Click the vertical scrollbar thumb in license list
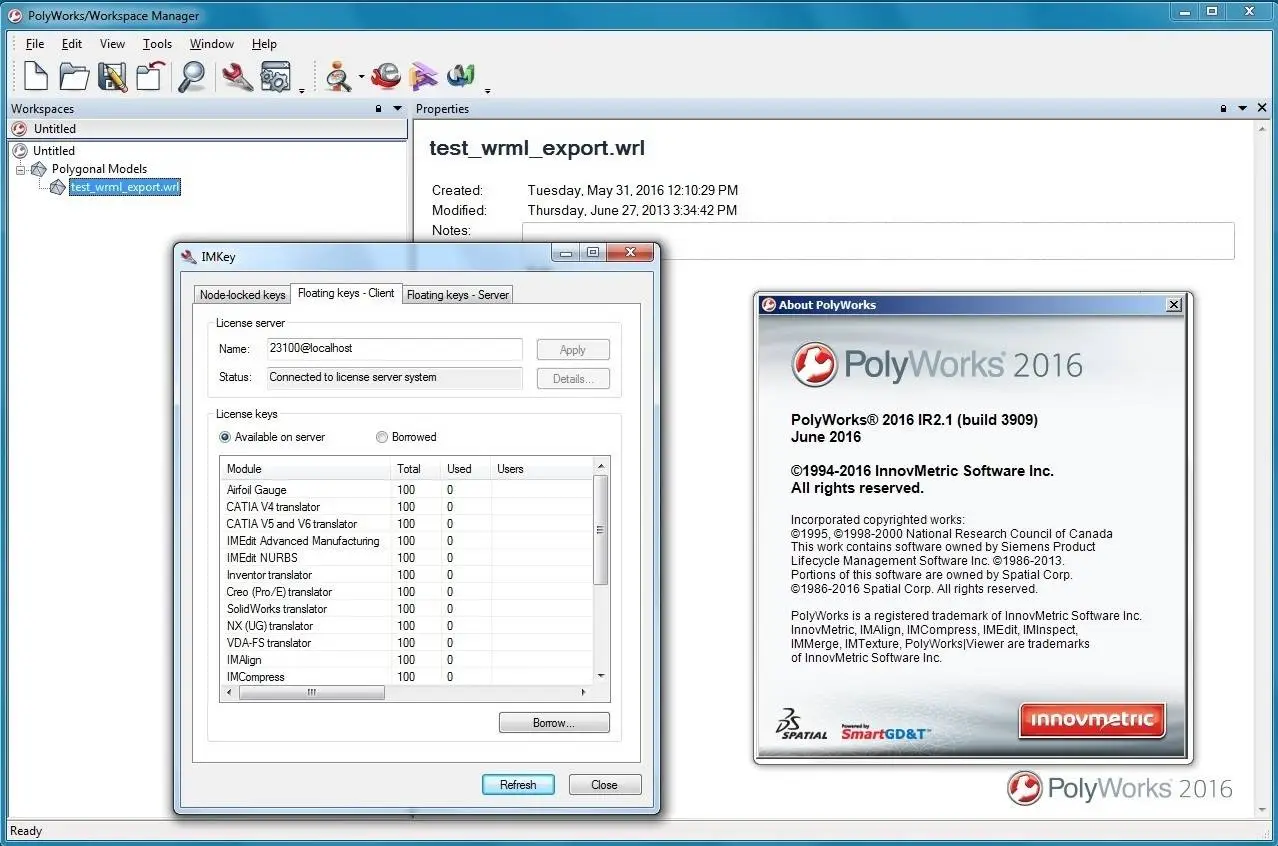 coord(601,530)
